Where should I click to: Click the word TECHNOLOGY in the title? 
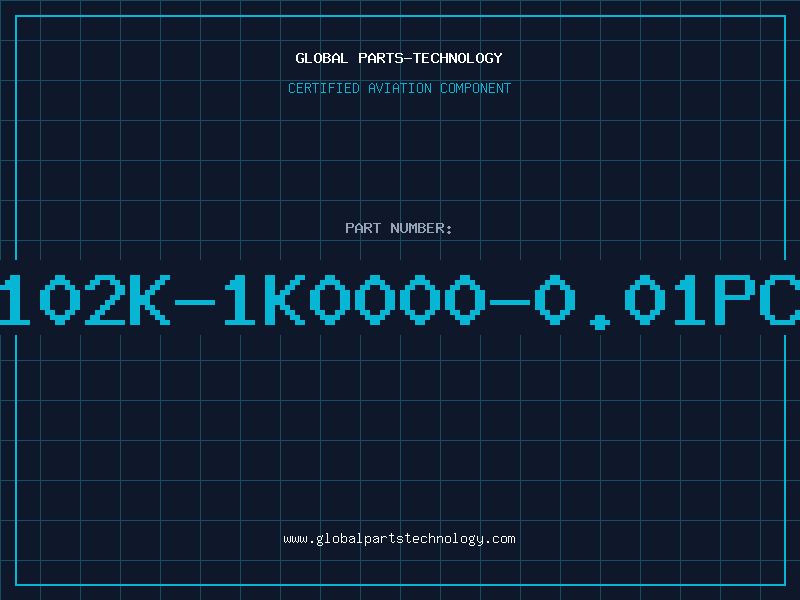[x=458, y=58]
